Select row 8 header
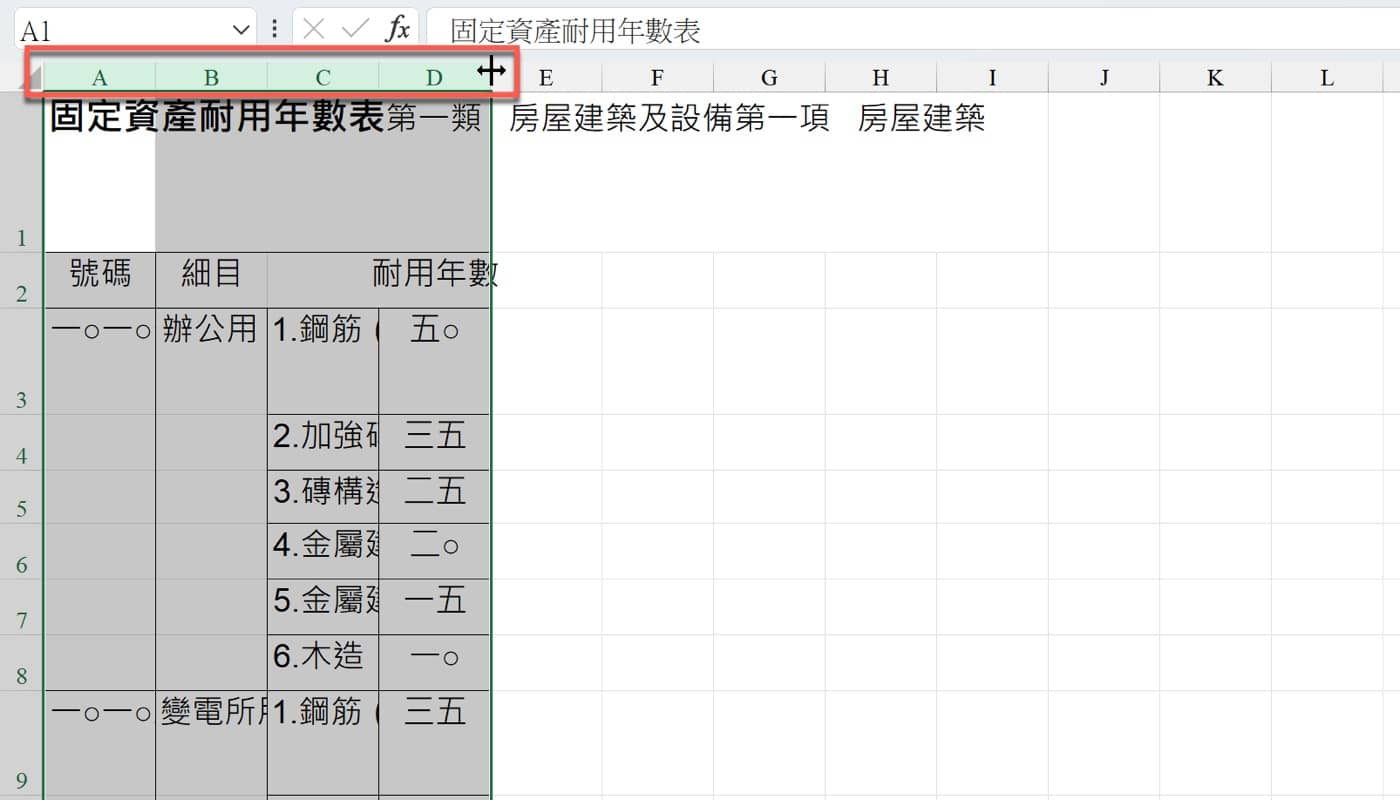Screen dimensions: 1400x800 point(22,662)
